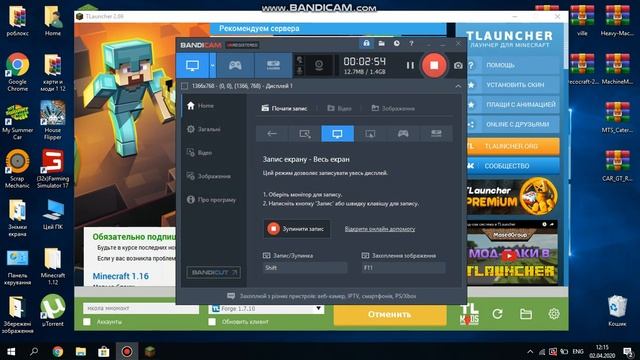The image size is (640, 360).
Task: Pause the Bandicam recording
Action: pyautogui.click(x=410, y=65)
